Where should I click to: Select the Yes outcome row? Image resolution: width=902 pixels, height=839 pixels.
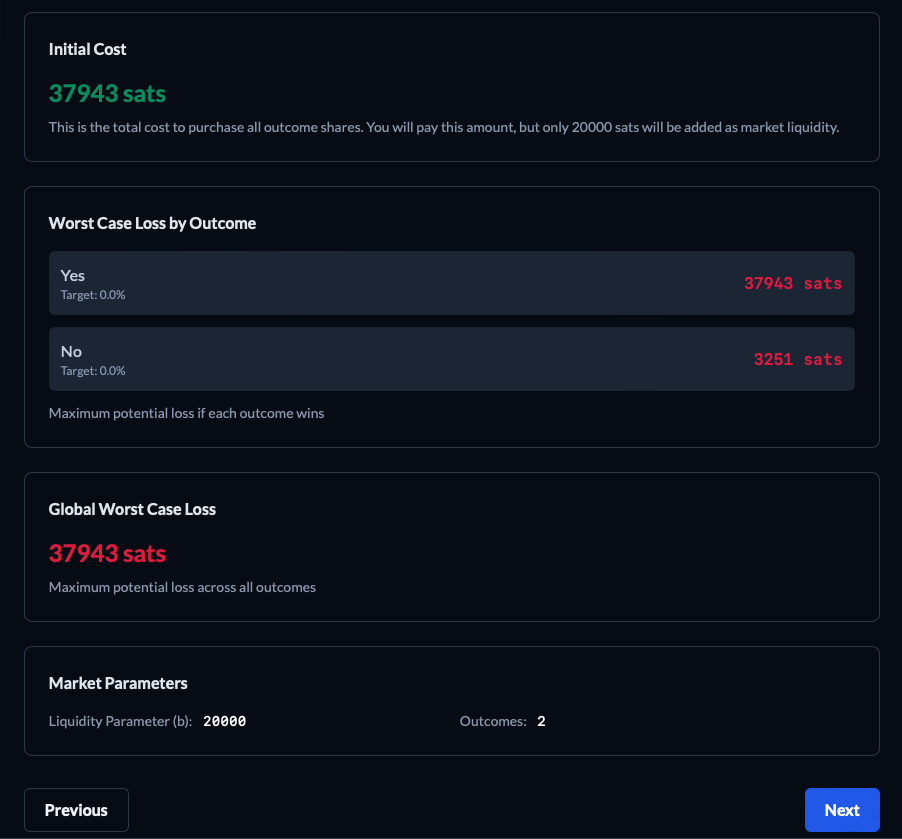[x=452, y=283]
